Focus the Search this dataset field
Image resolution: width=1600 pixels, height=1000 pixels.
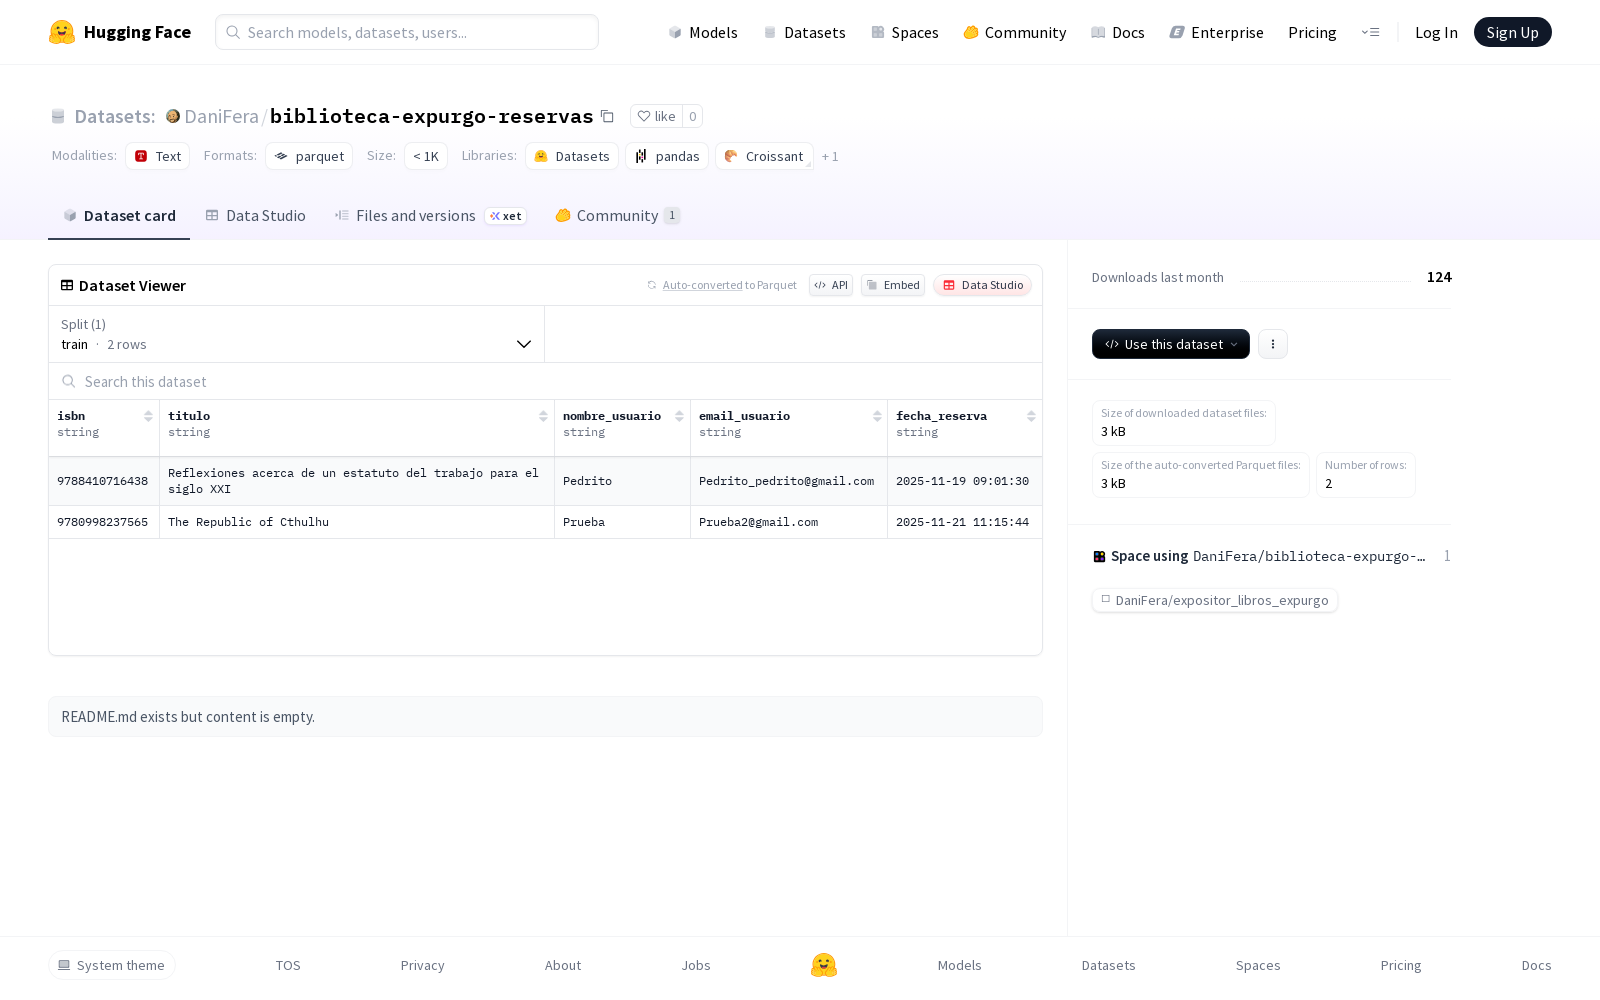(545, 381)
